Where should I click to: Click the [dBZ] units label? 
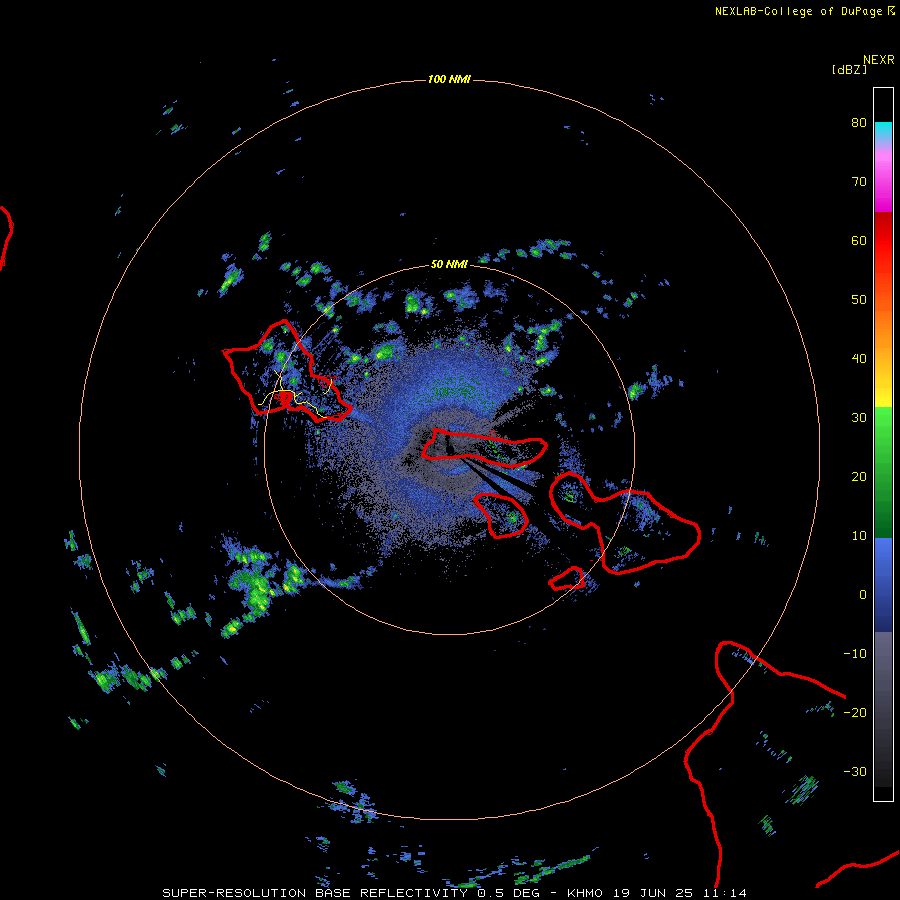[849, 70]
